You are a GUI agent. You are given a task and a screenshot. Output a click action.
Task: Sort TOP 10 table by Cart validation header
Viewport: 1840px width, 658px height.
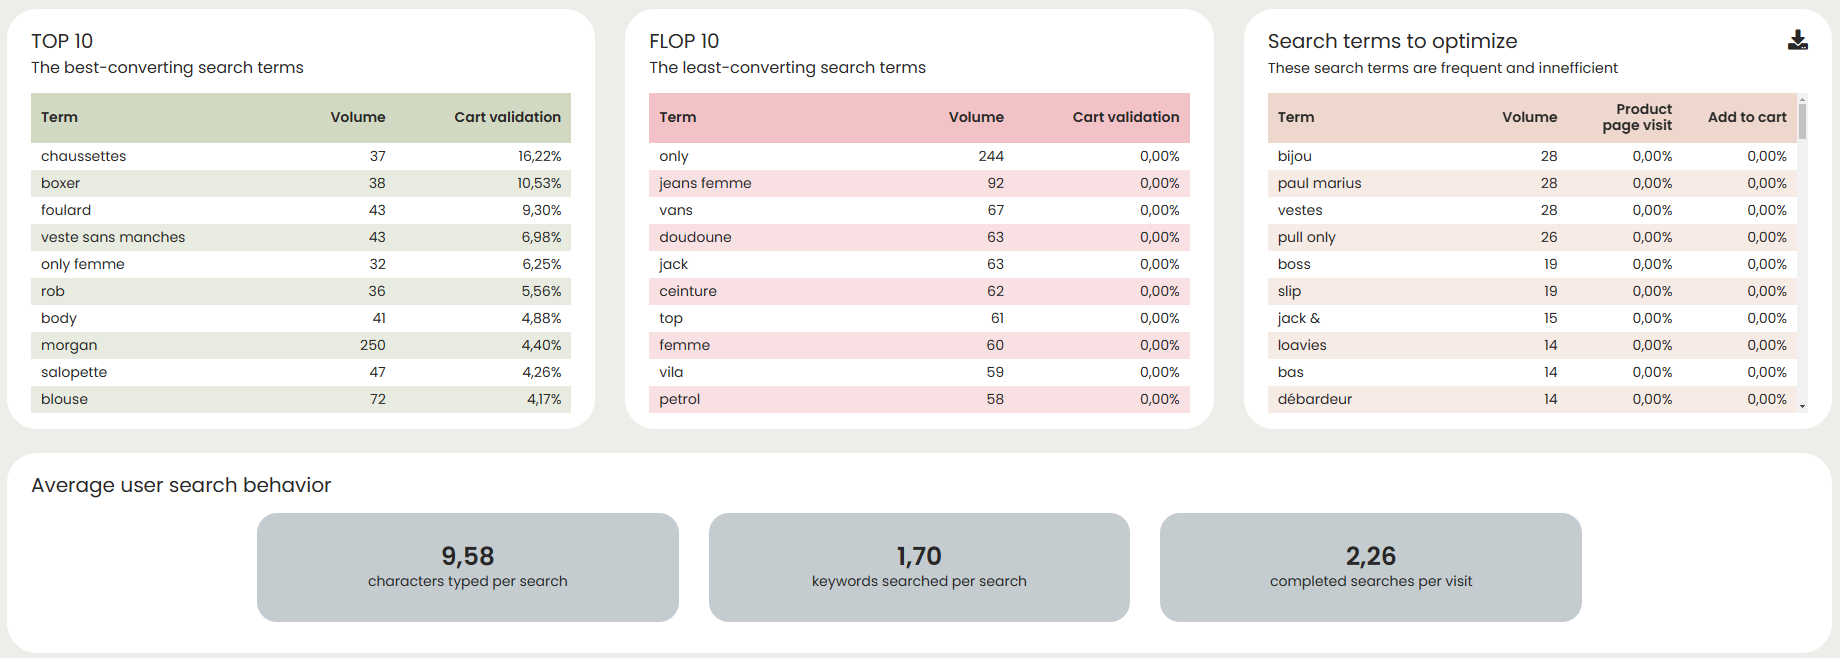click(x=507, y=117)
